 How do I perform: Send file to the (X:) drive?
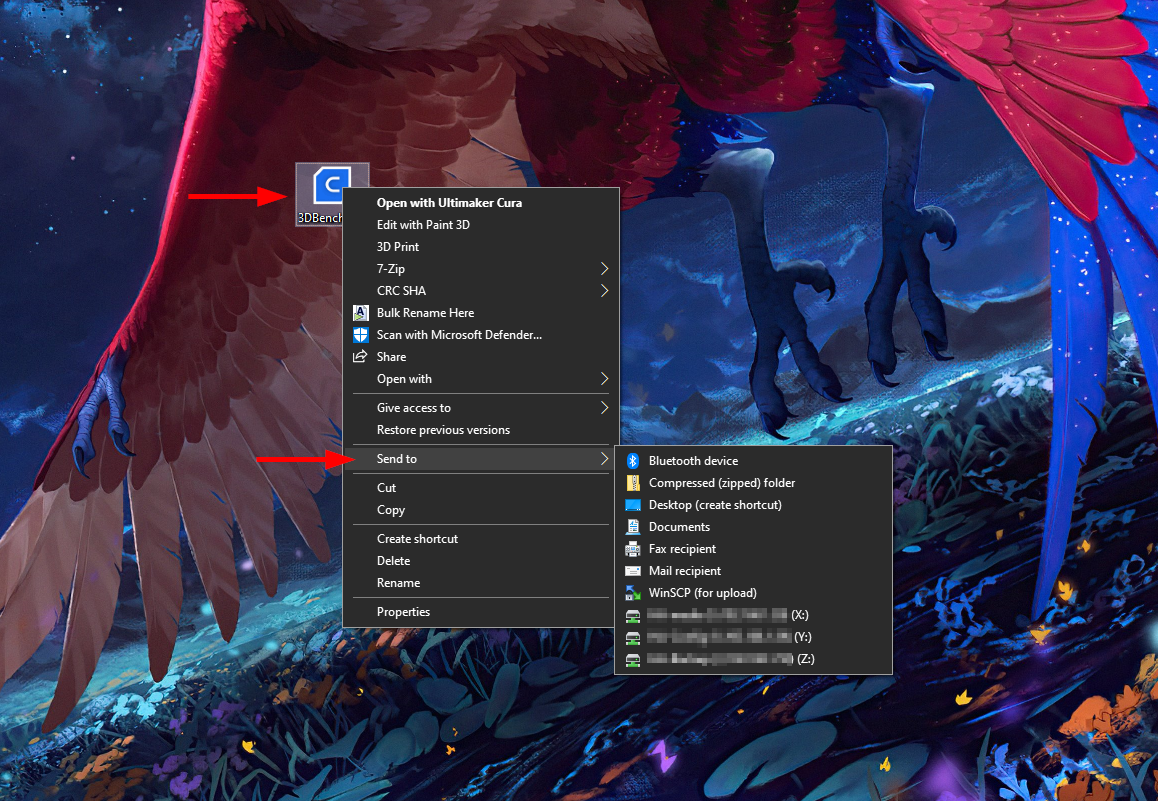click(753, 615)
